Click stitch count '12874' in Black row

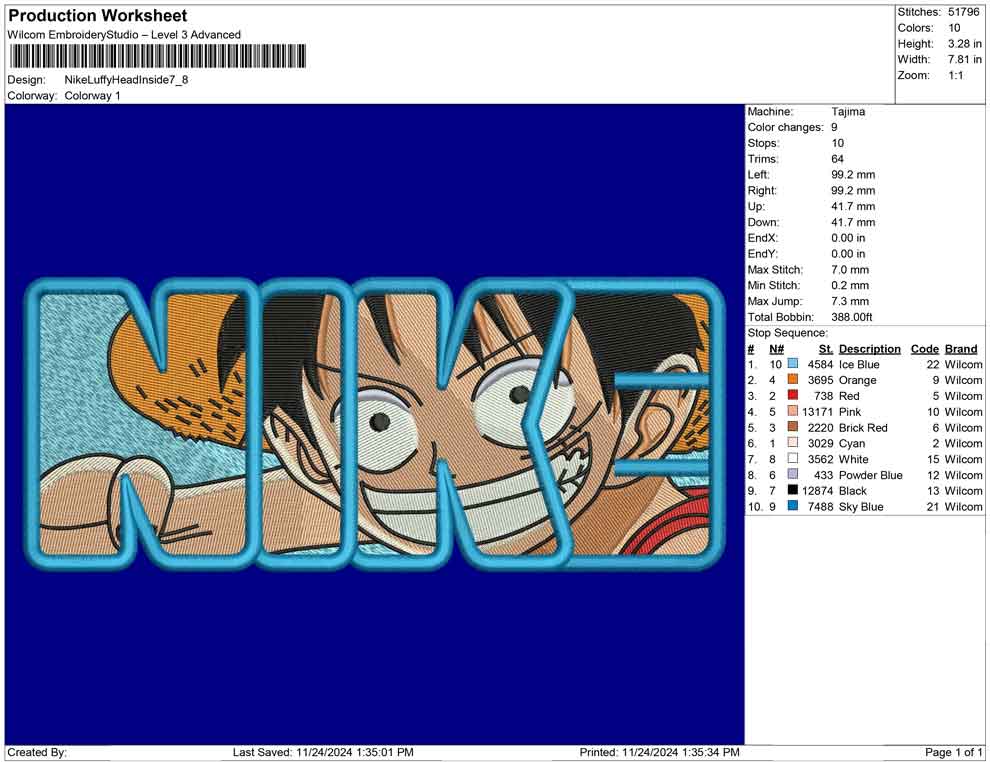tap(818, 491)
